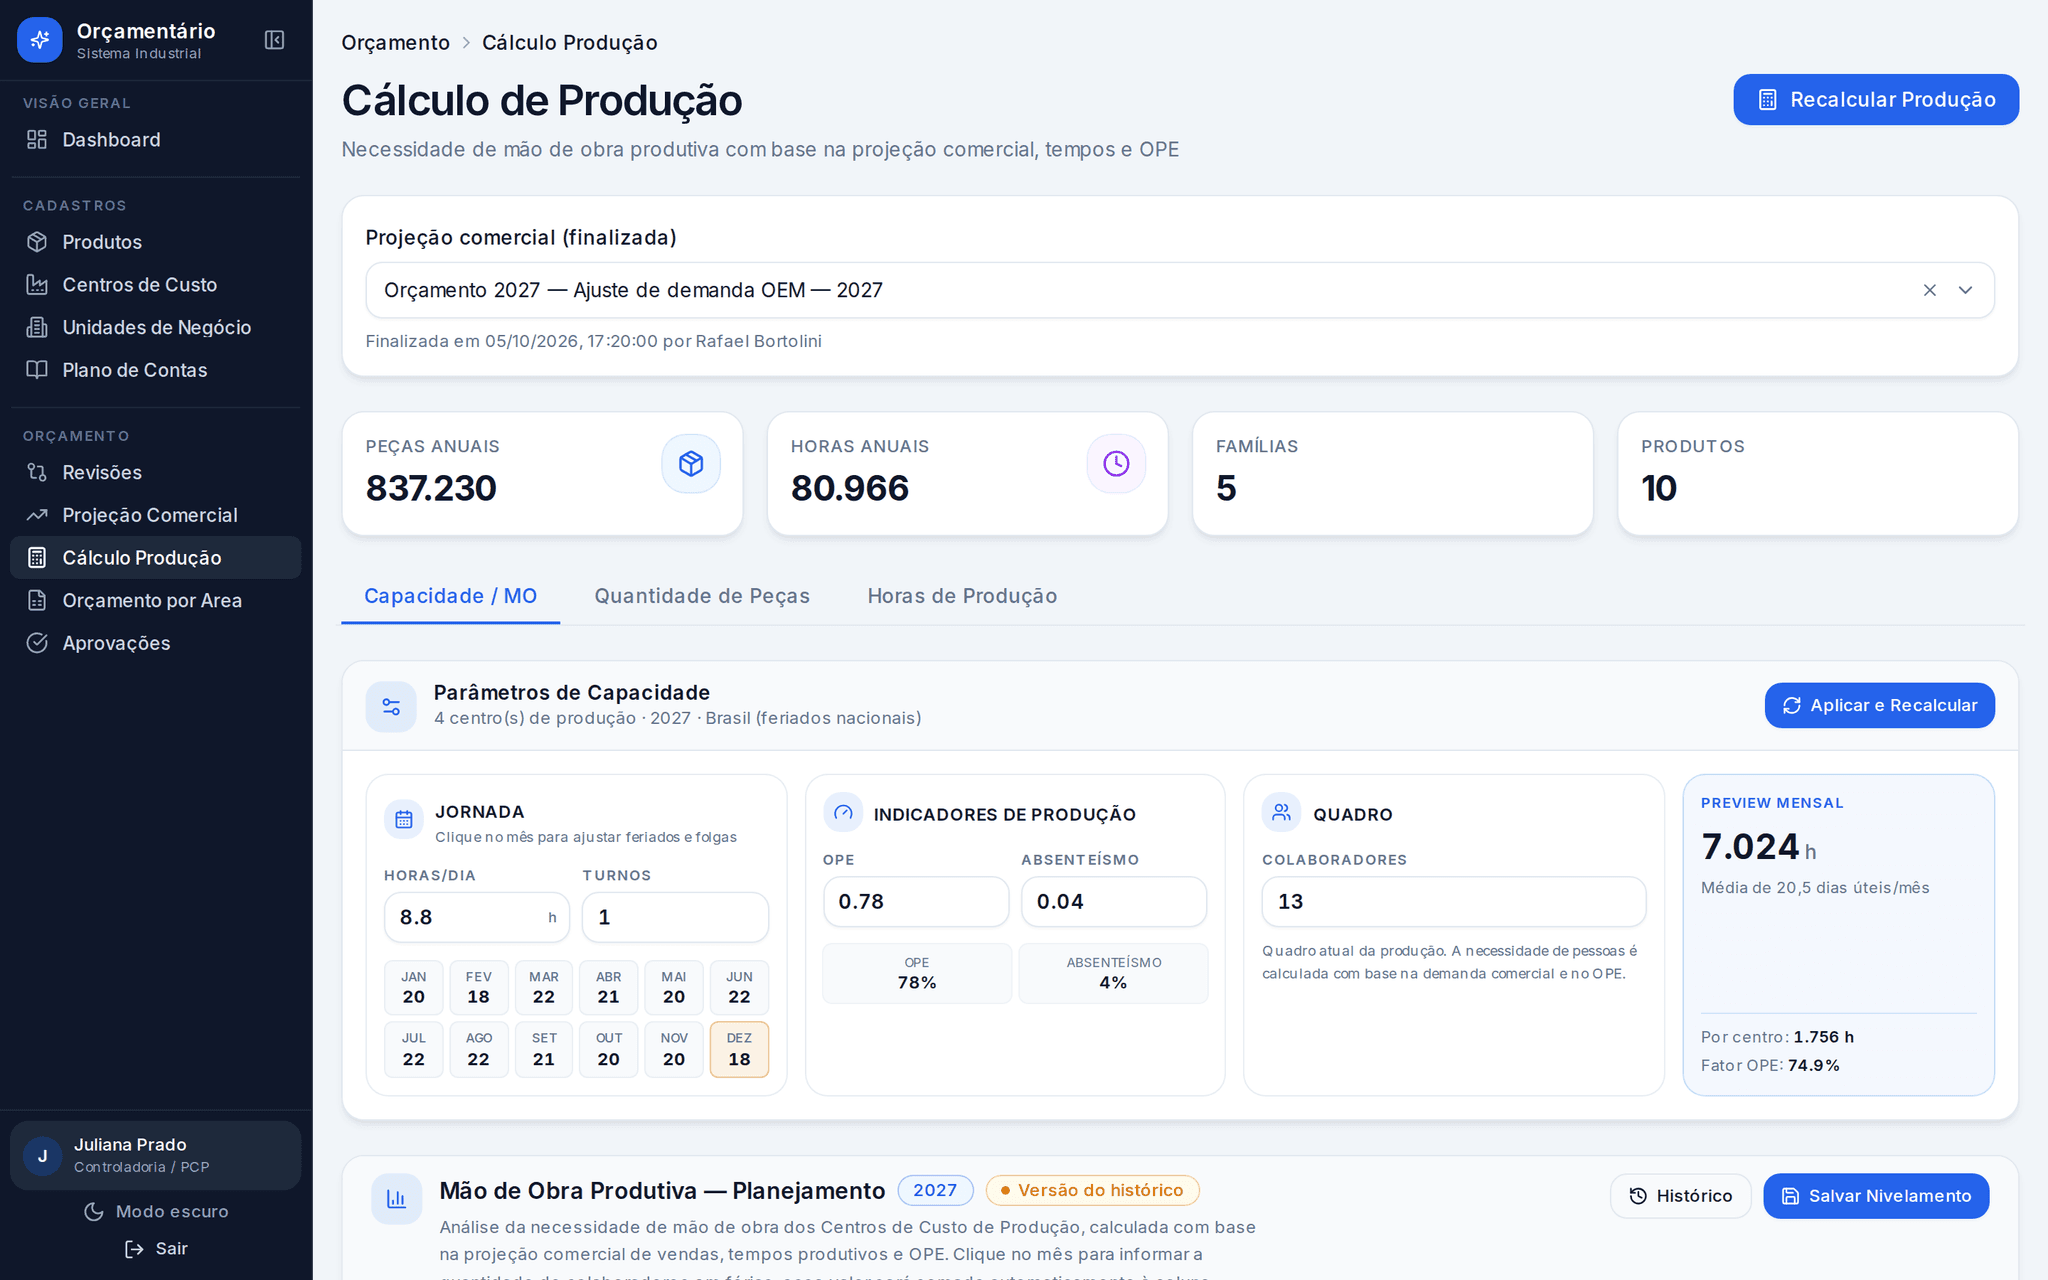The width and height of the screenshot is (2048, 1280).
Task: Select Cálculo Produção in the sidebar
Action: click(x=155, y=558)
